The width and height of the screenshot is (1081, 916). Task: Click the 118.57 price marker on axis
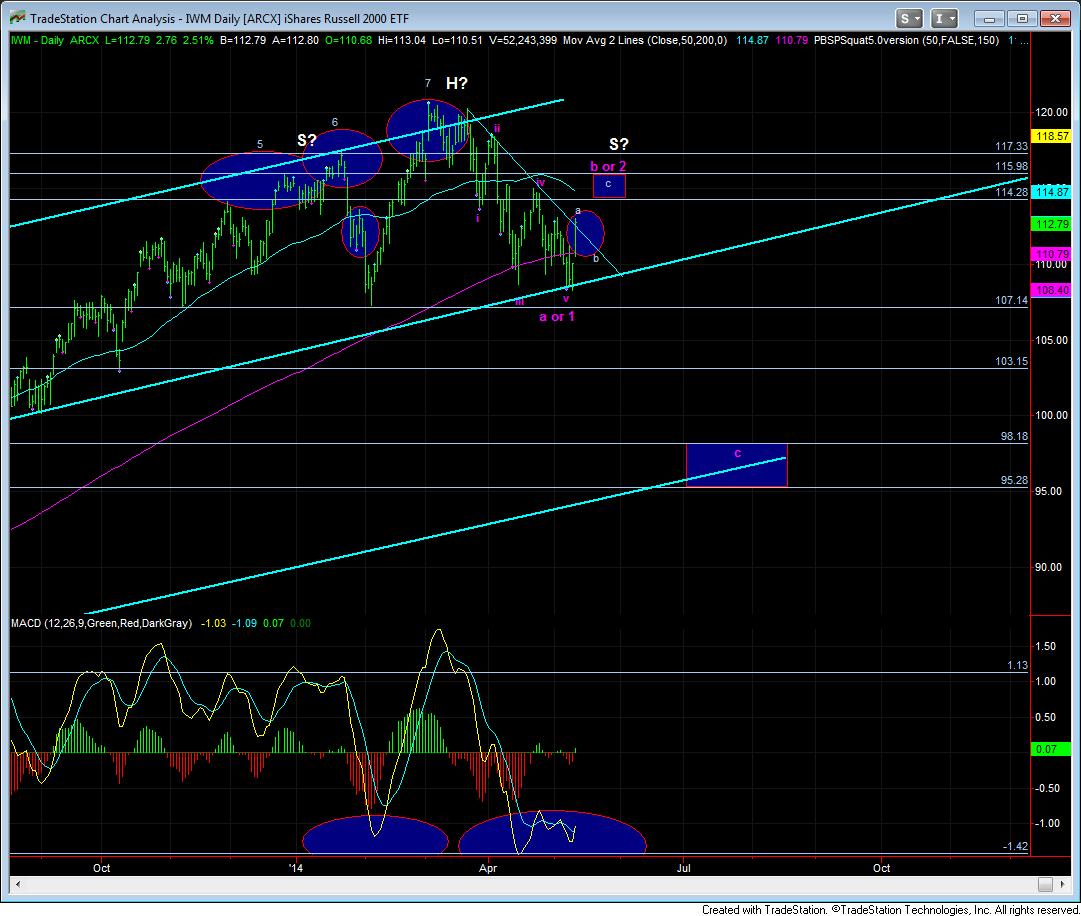1054,136
